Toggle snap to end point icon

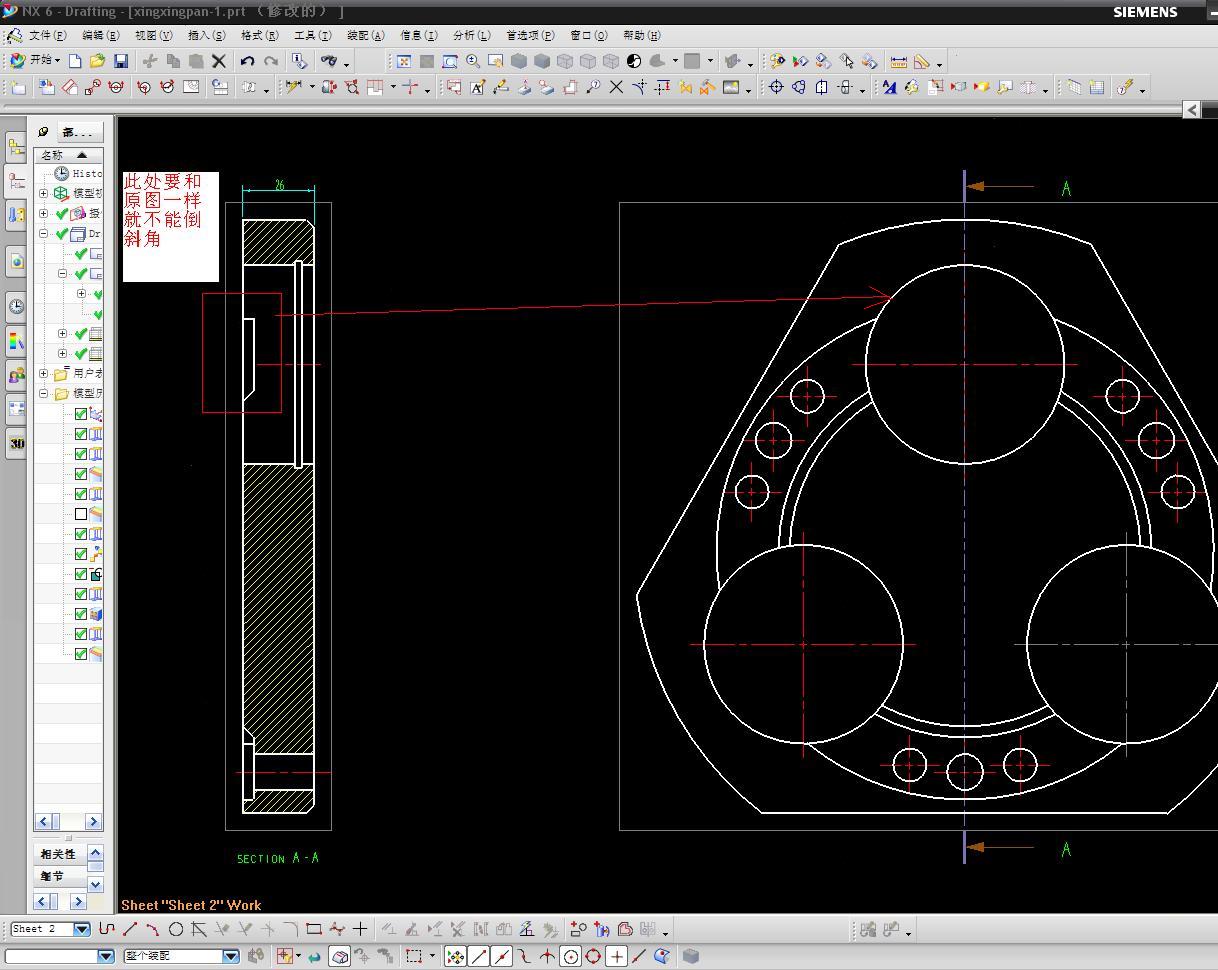479,956
